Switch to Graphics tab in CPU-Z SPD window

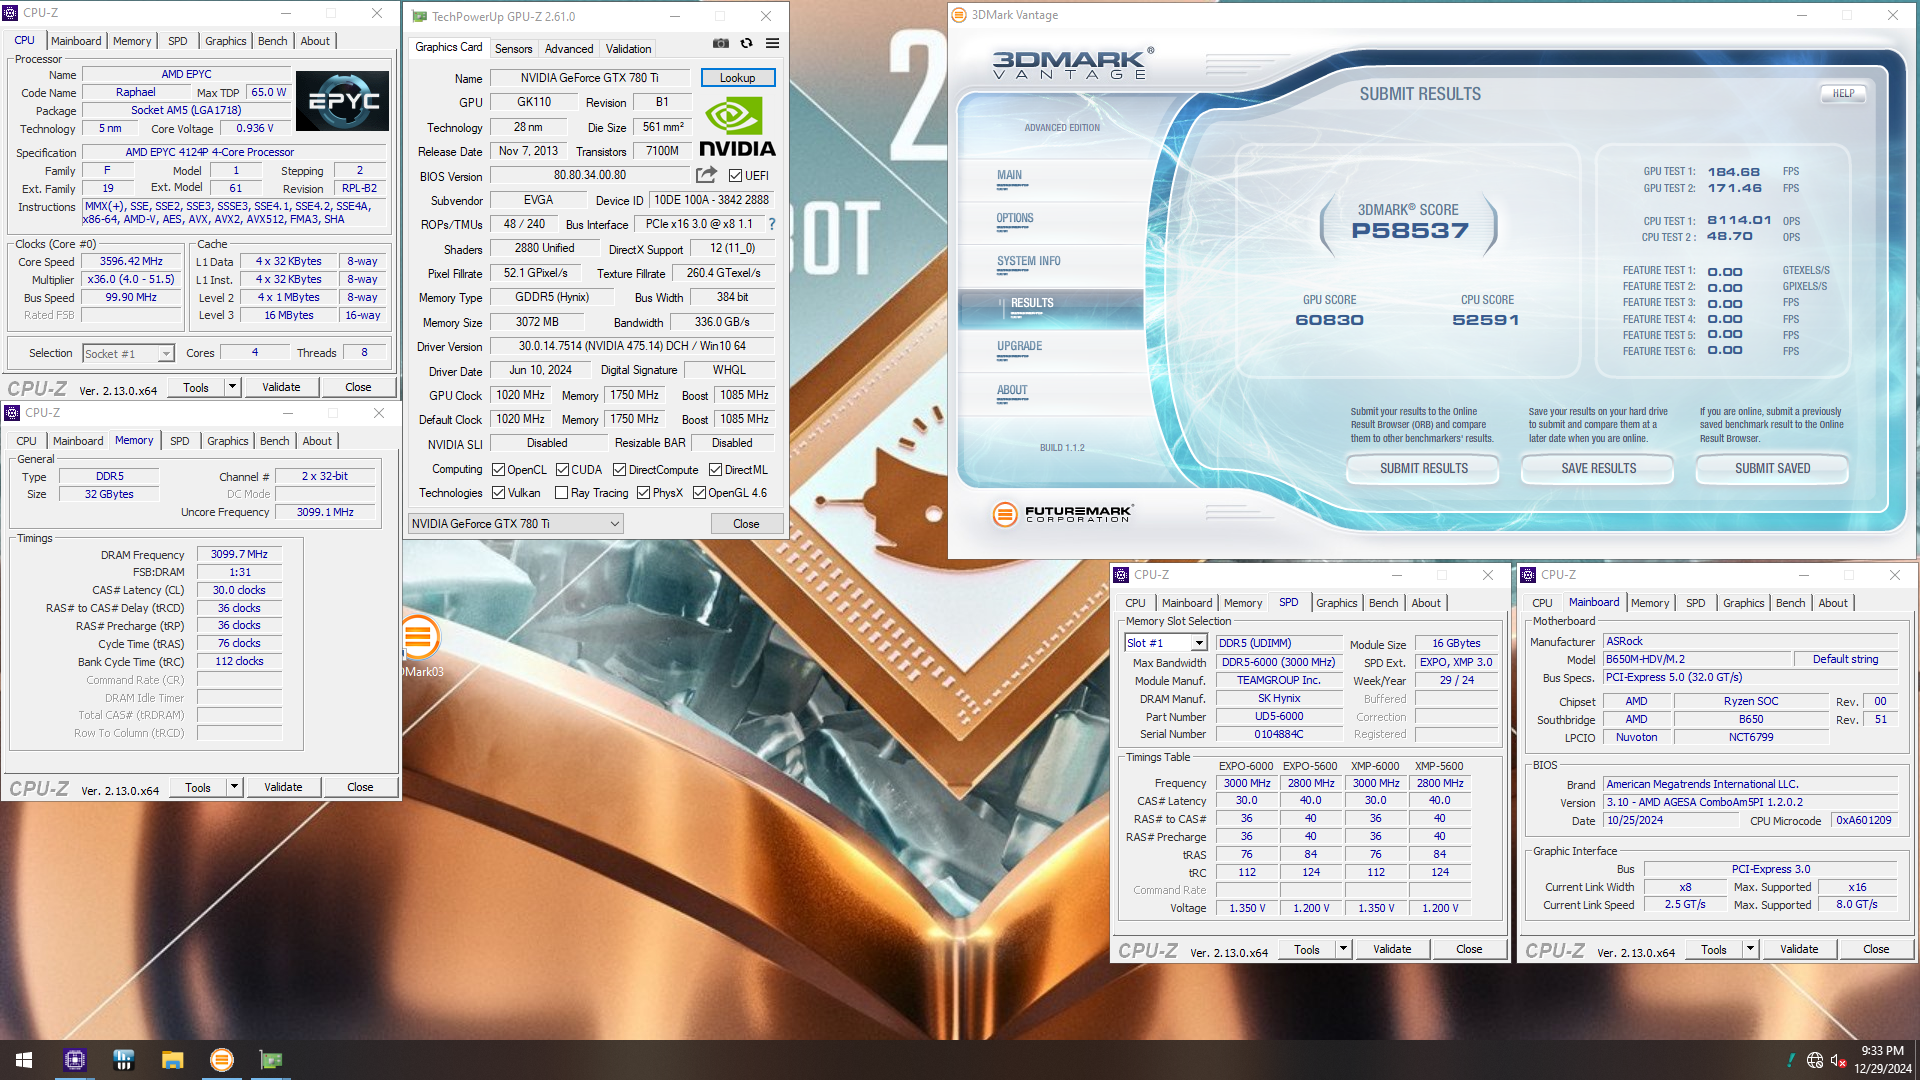(x=1337, y=603)
